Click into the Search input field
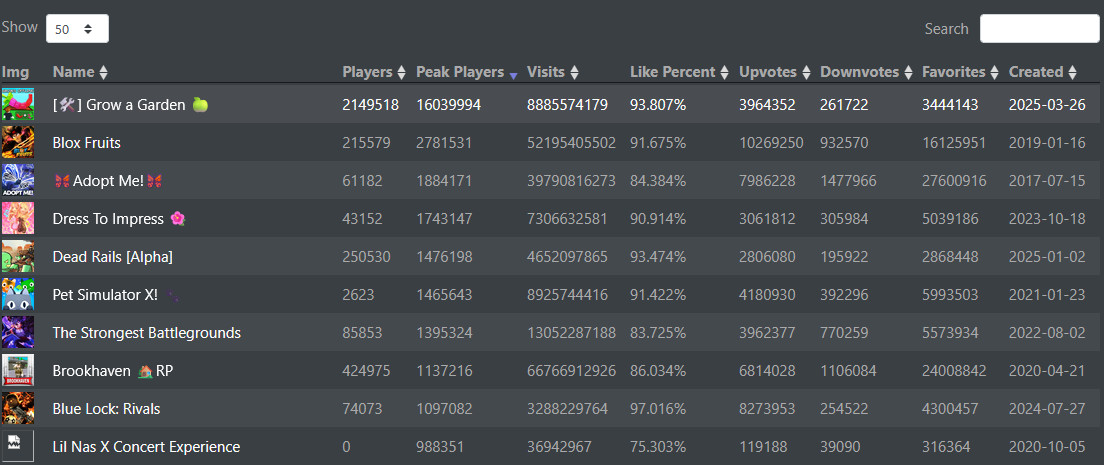 pyautogui.click(x=1039, y=29)
